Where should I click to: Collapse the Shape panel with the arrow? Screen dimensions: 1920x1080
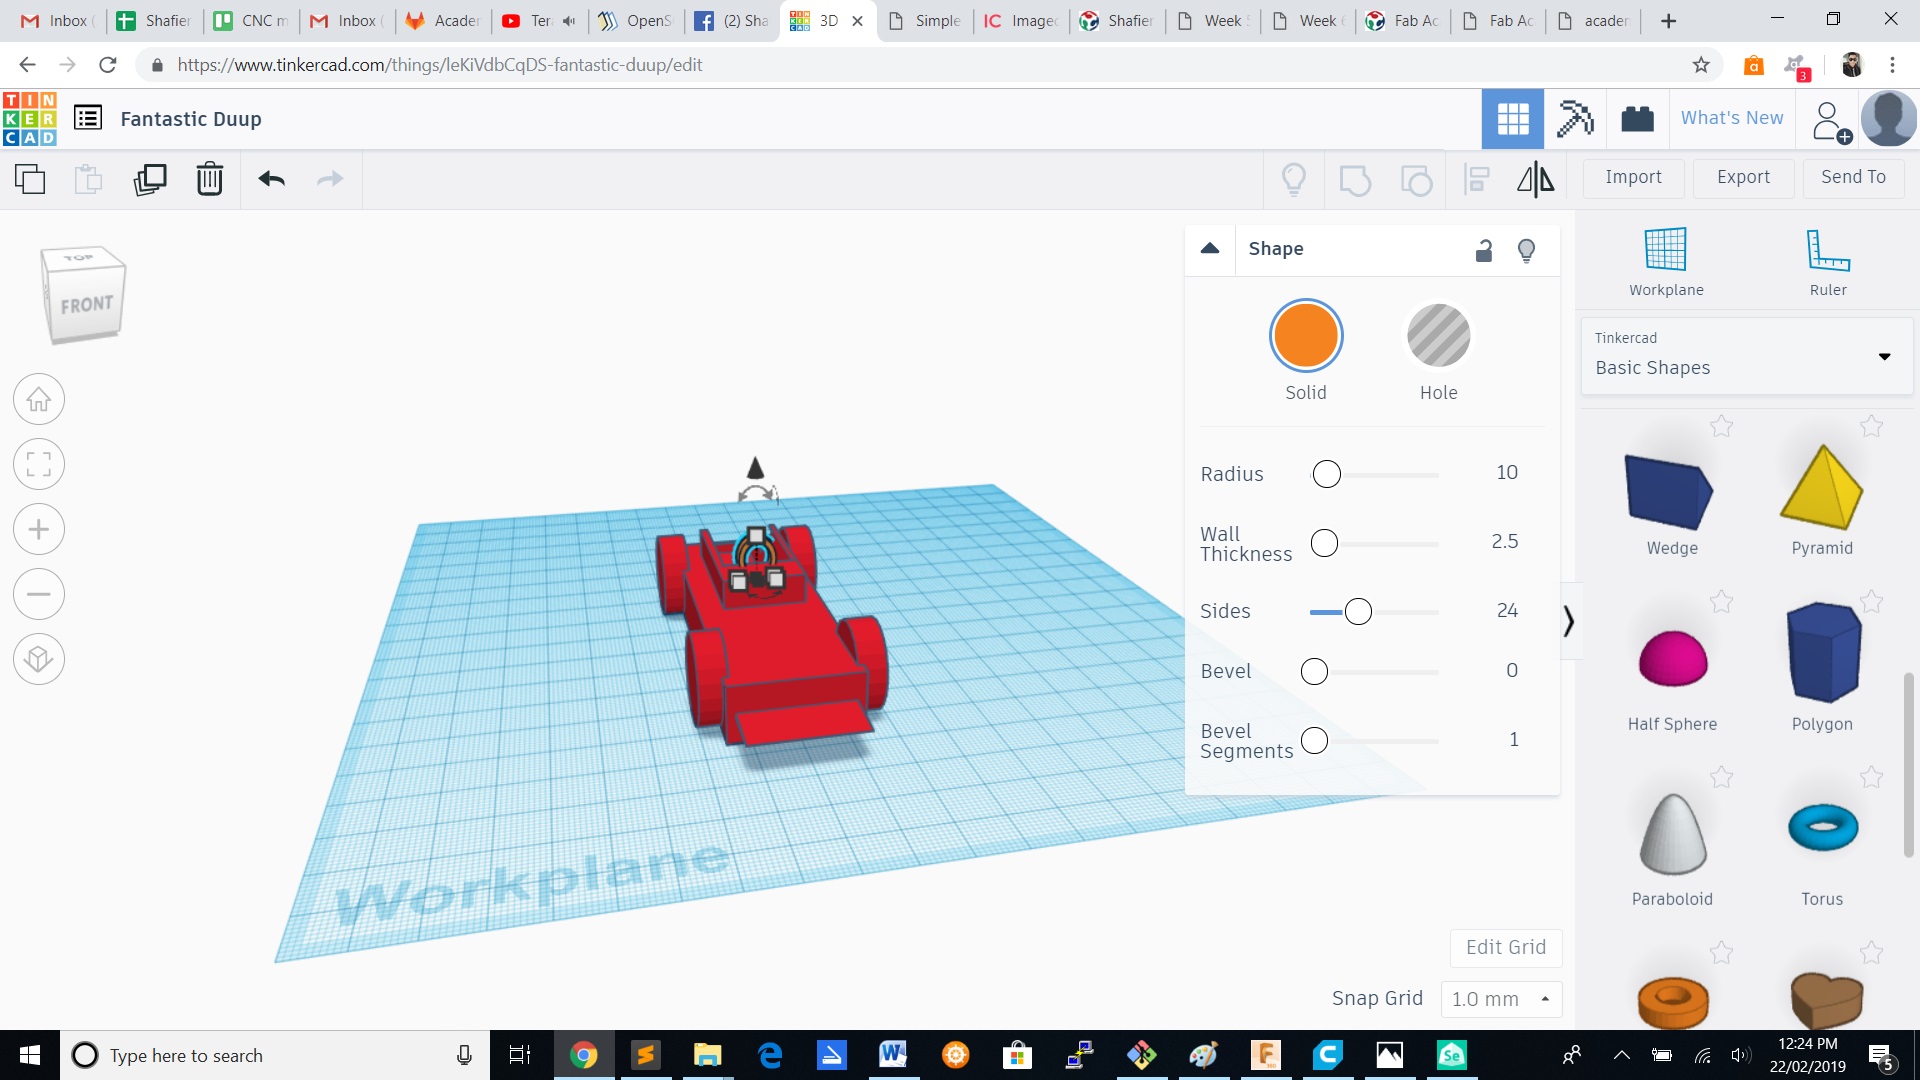[1210, 248]
